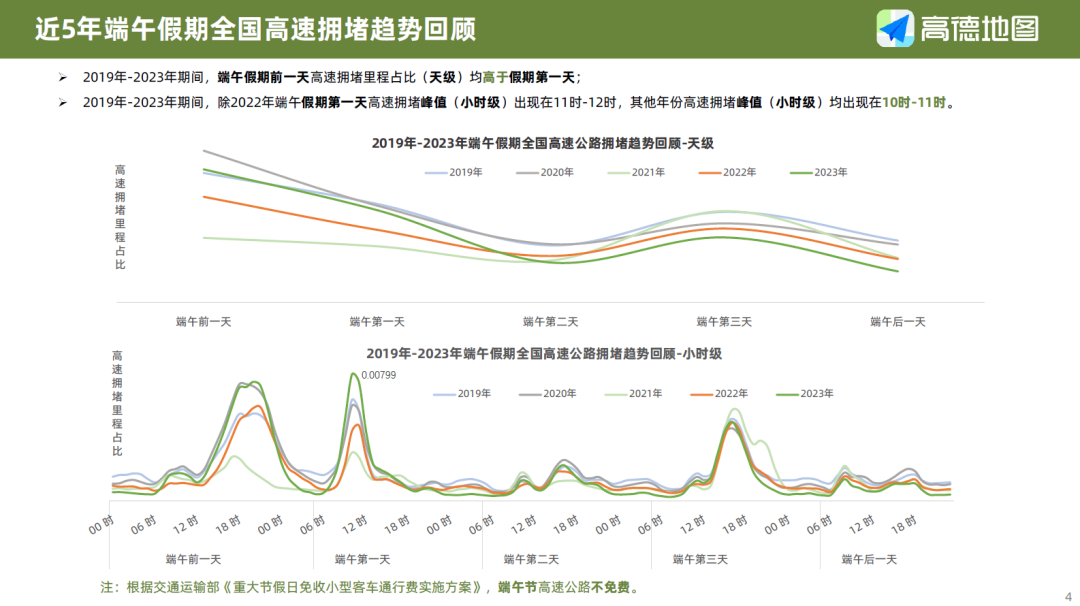Click 2022年 legend in daily chart

pos(727,172)
